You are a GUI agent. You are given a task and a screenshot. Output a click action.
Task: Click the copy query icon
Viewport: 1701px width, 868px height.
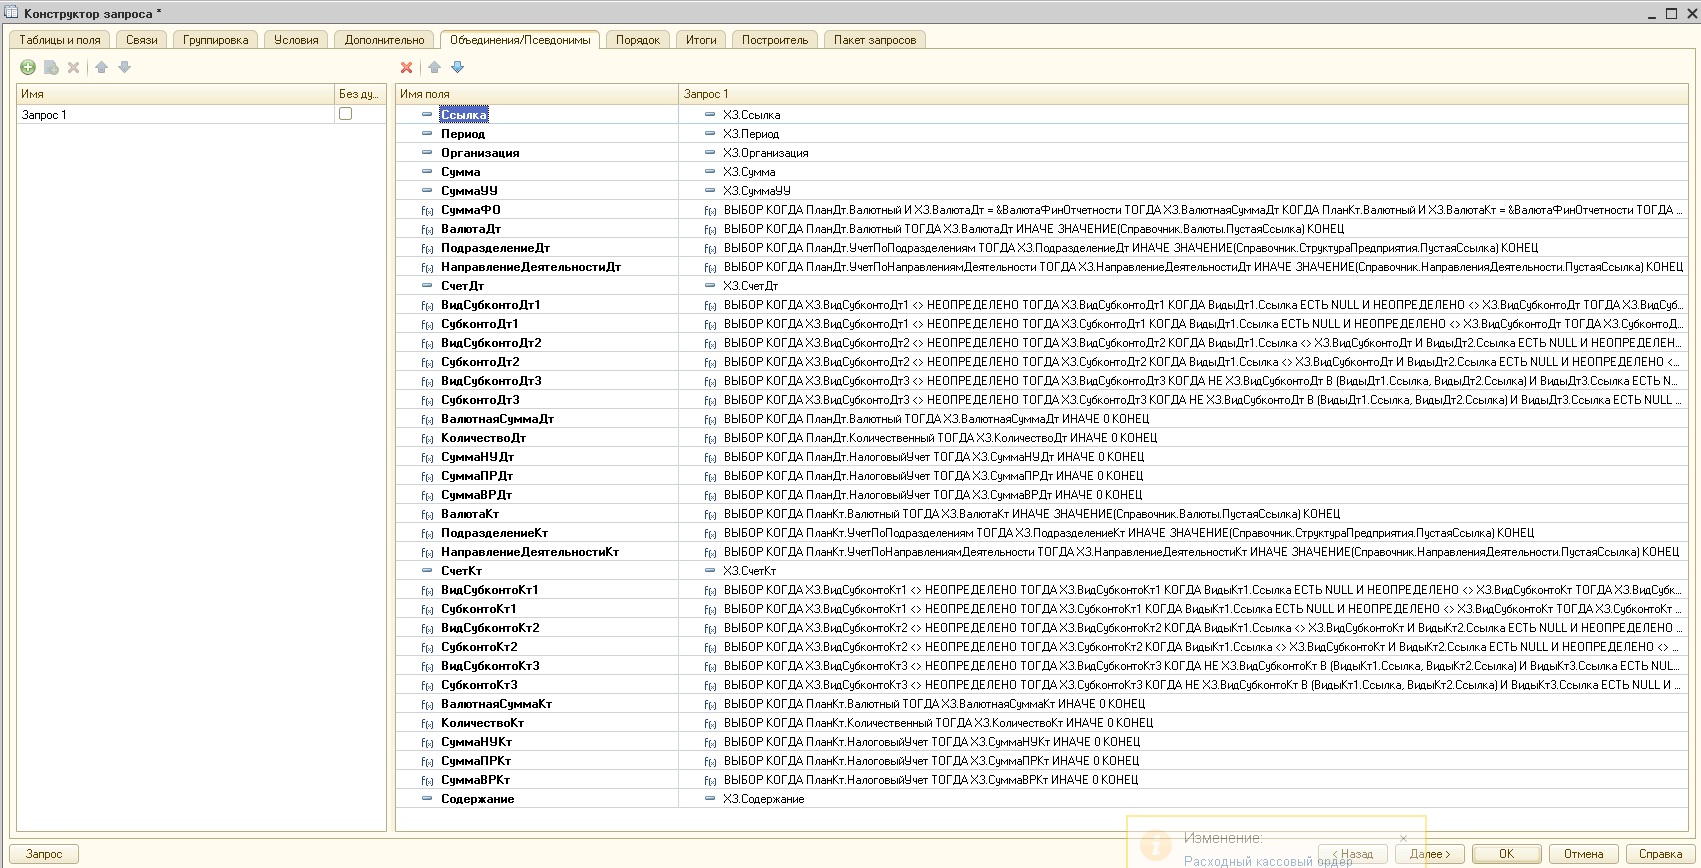pyautogui.click(x=51, y=67)
